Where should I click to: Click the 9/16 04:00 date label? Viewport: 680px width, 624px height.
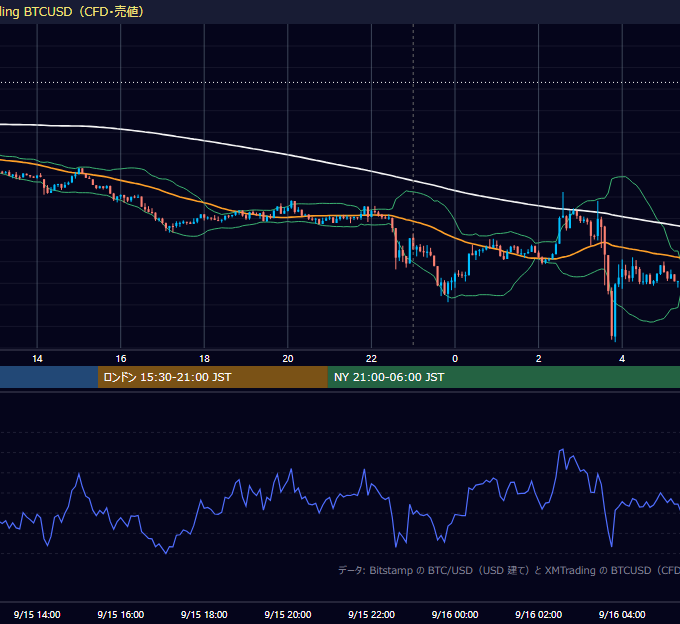(x=622, y=614)
